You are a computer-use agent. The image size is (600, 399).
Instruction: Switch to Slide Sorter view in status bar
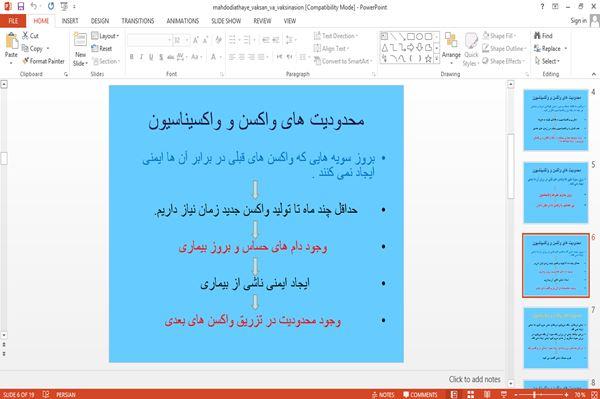click(x=470, y=394)
